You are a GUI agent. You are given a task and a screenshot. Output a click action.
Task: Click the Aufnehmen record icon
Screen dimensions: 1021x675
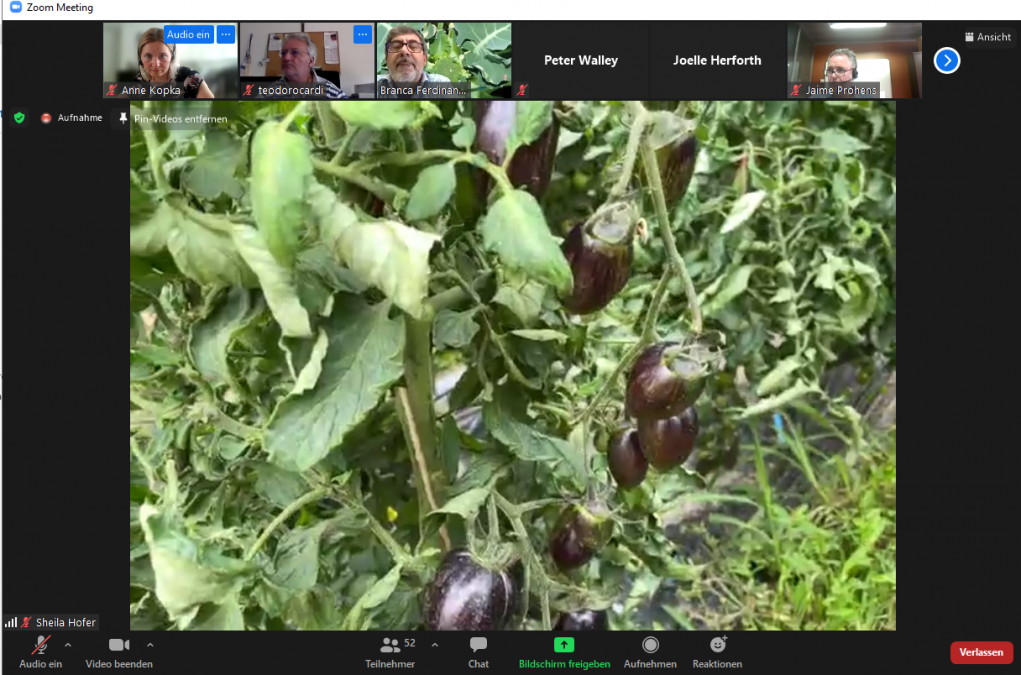[x=650, y=646]
